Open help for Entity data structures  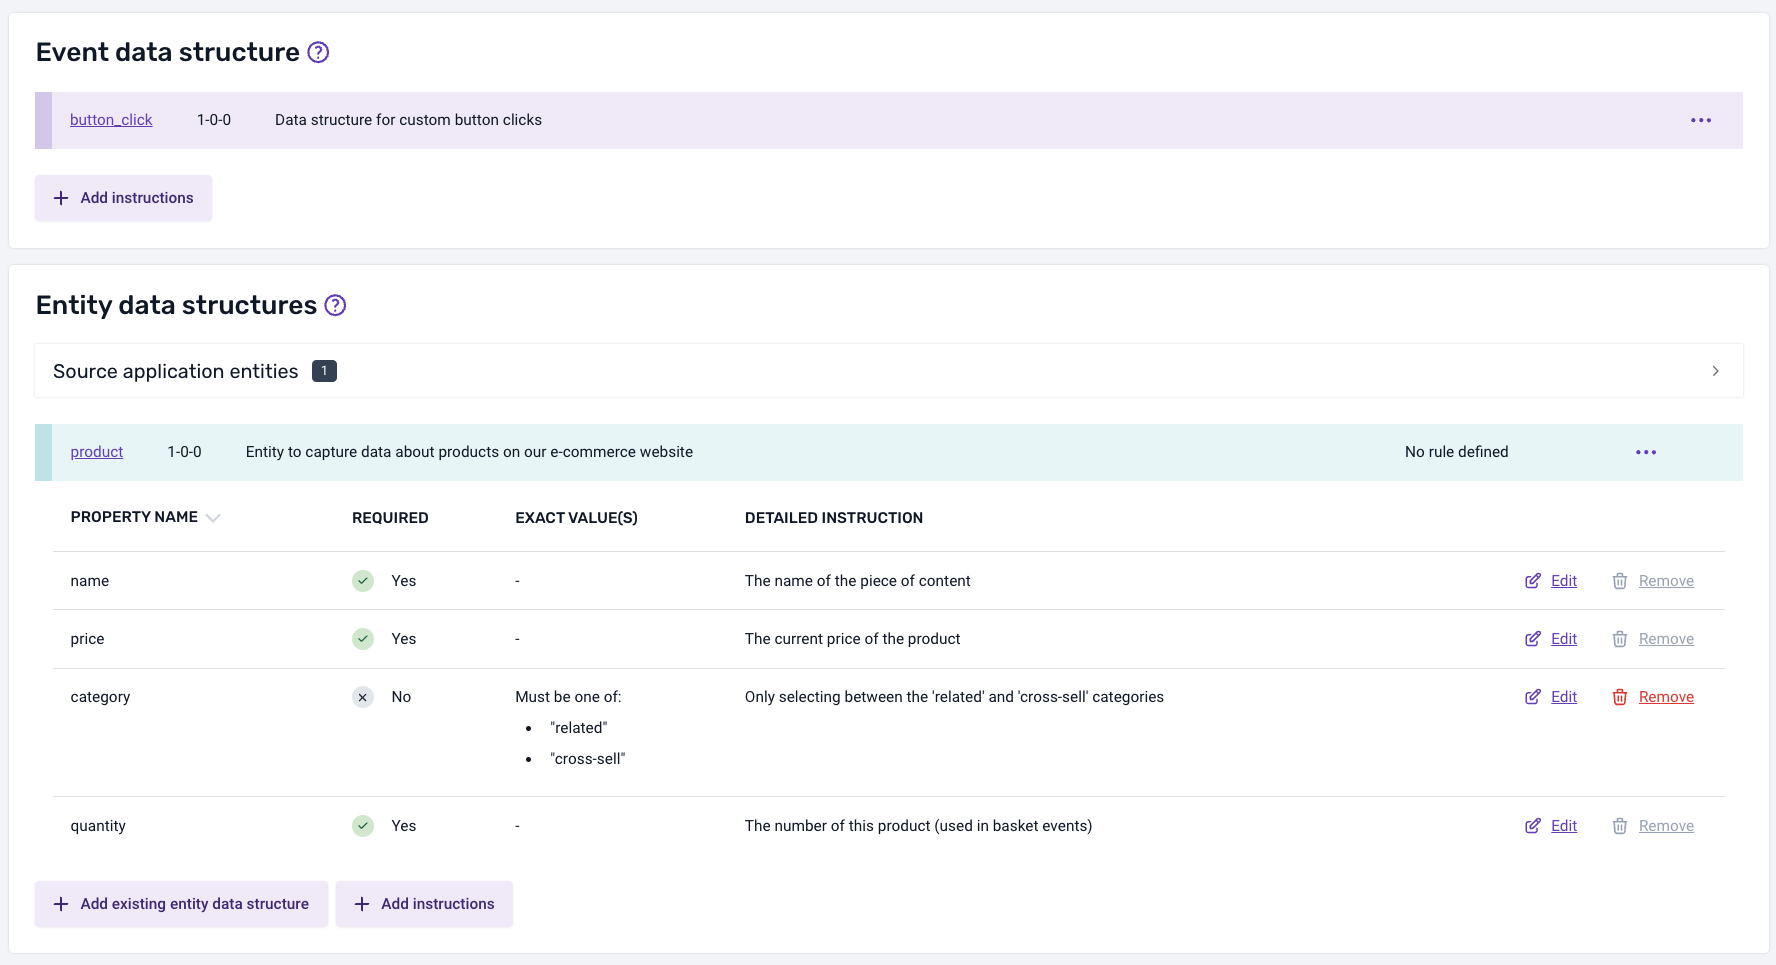pos(335,305)
